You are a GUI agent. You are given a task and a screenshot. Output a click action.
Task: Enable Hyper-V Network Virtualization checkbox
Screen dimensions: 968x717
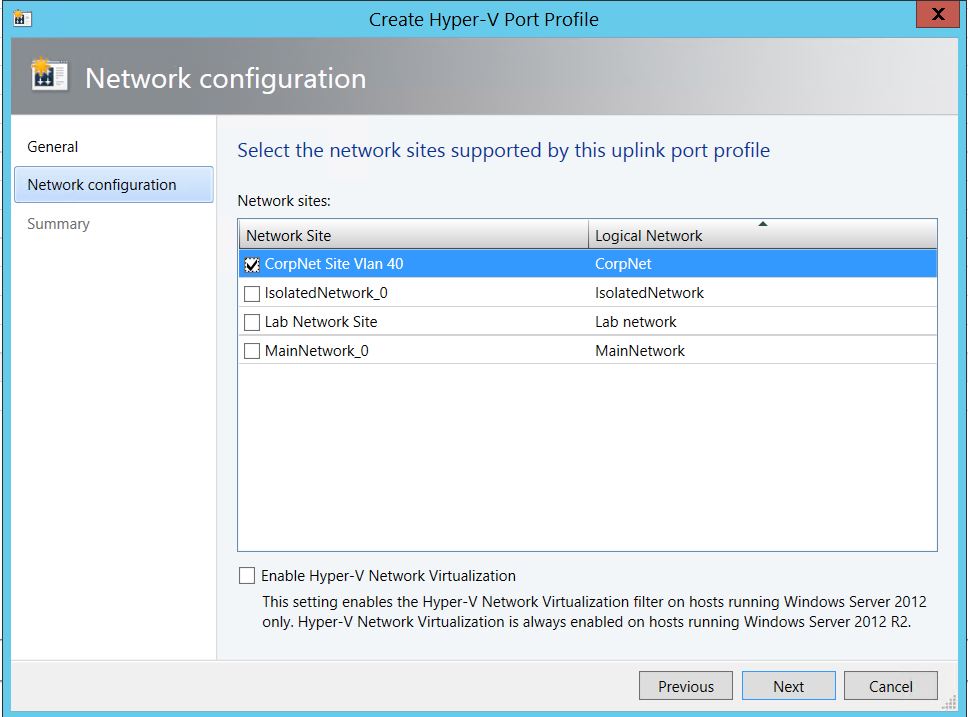(247, 576)
